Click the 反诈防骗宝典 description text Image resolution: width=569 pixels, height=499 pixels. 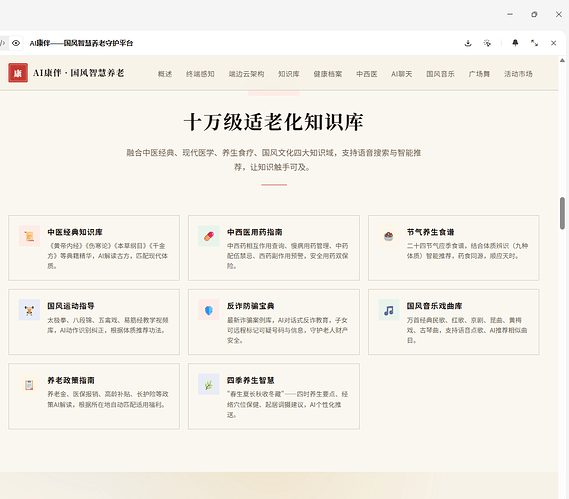click(x=287, y=330)
